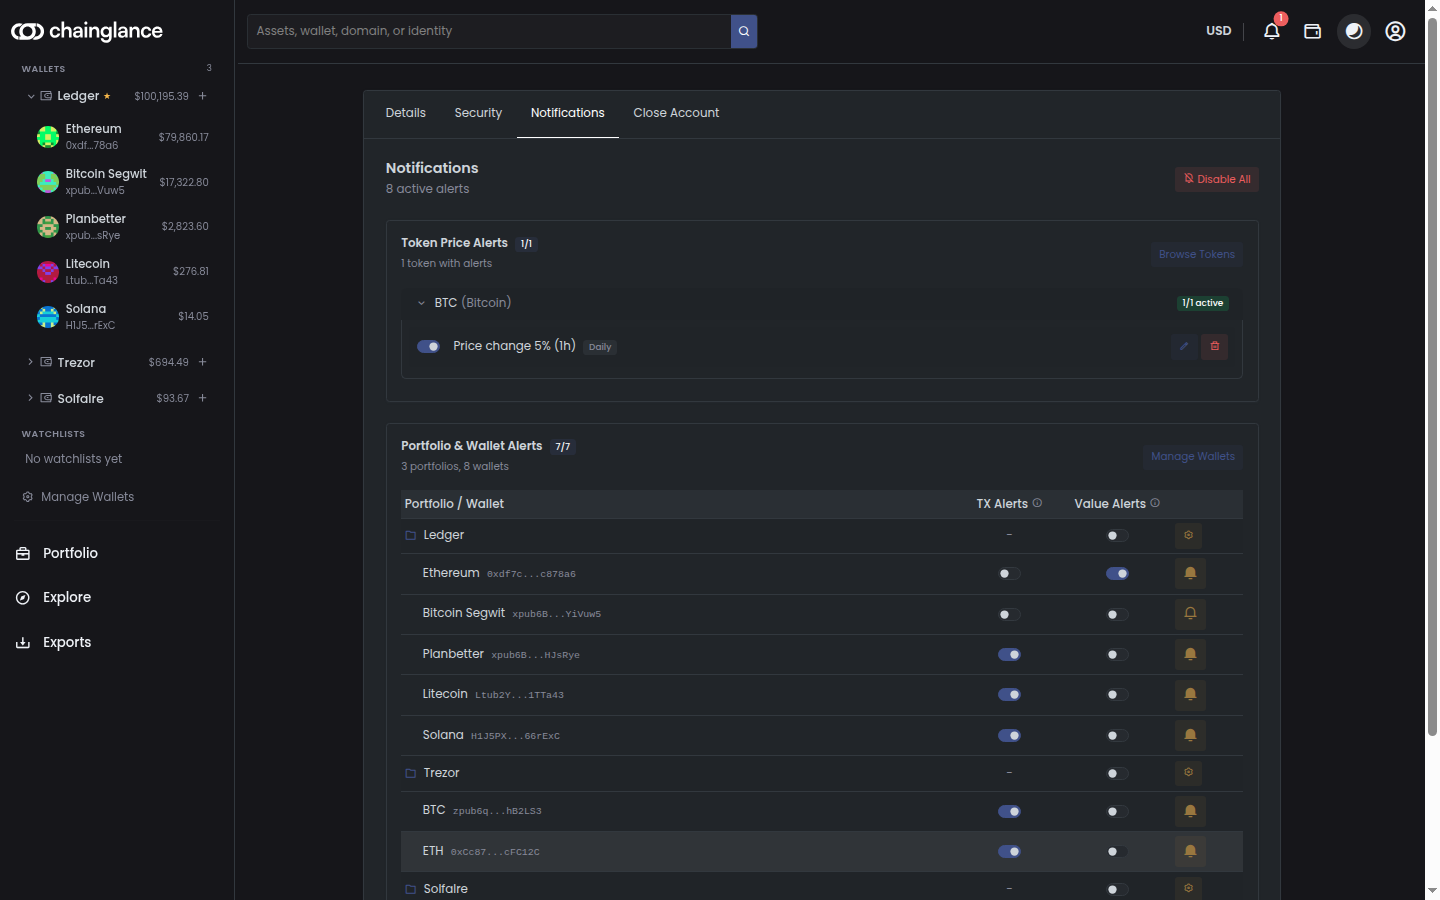1440x900 pixels.
Task: Click the Value Alerts info icon
Action: pos(1155,503)
